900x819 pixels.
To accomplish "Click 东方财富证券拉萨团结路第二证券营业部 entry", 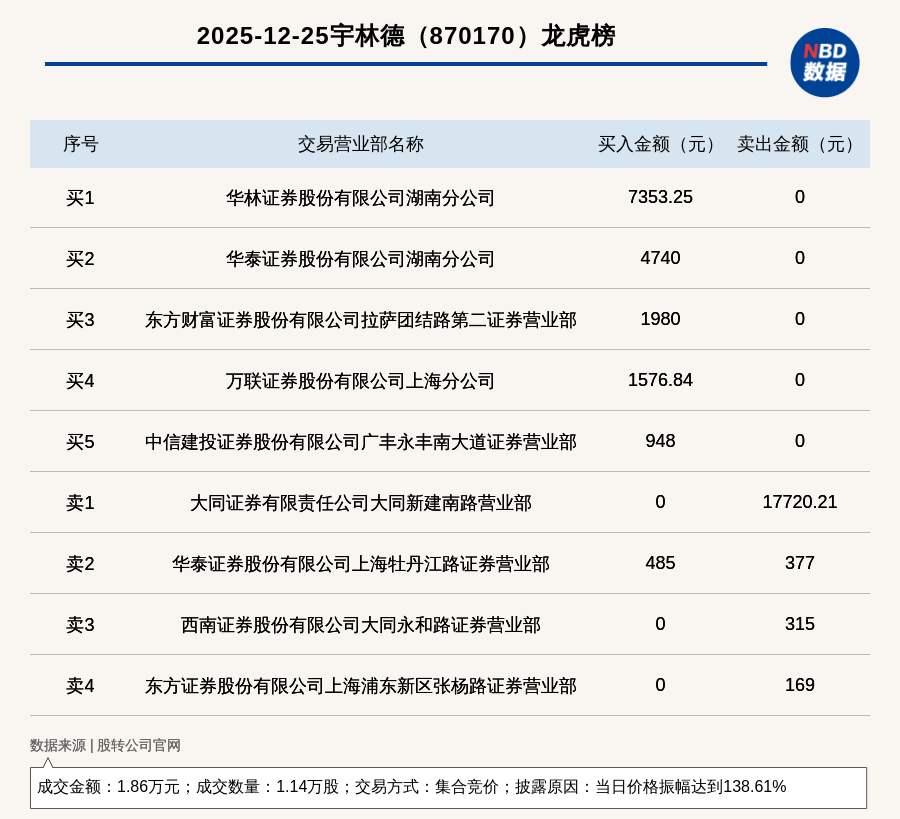I will point(361,320).
